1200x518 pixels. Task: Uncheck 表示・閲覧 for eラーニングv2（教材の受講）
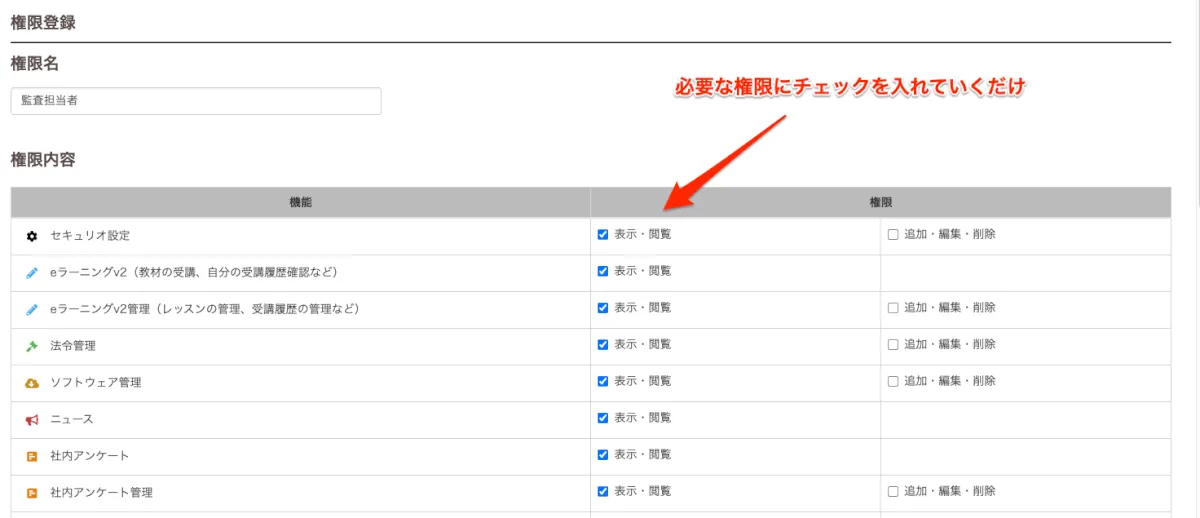(603, 271)
